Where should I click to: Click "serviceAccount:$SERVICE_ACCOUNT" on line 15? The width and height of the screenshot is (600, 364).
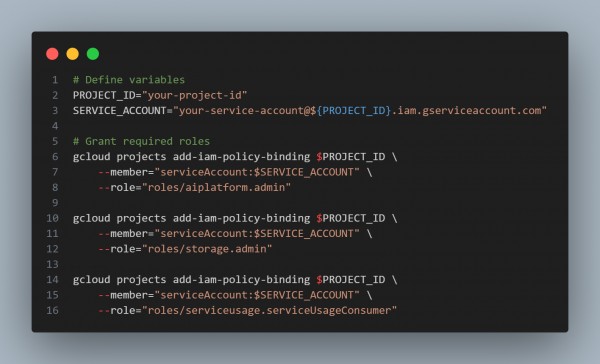point(257,295)
